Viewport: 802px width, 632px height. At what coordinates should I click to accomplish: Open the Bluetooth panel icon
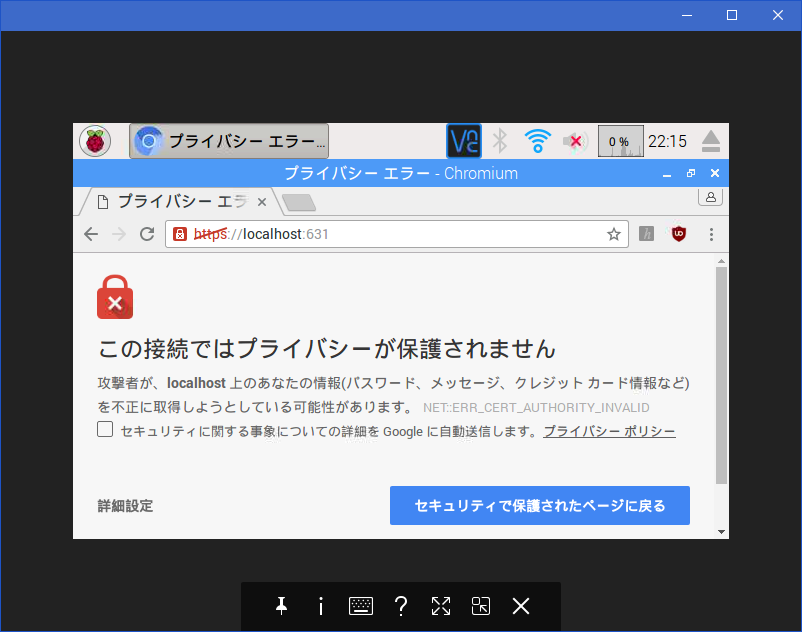pos(499,140)
